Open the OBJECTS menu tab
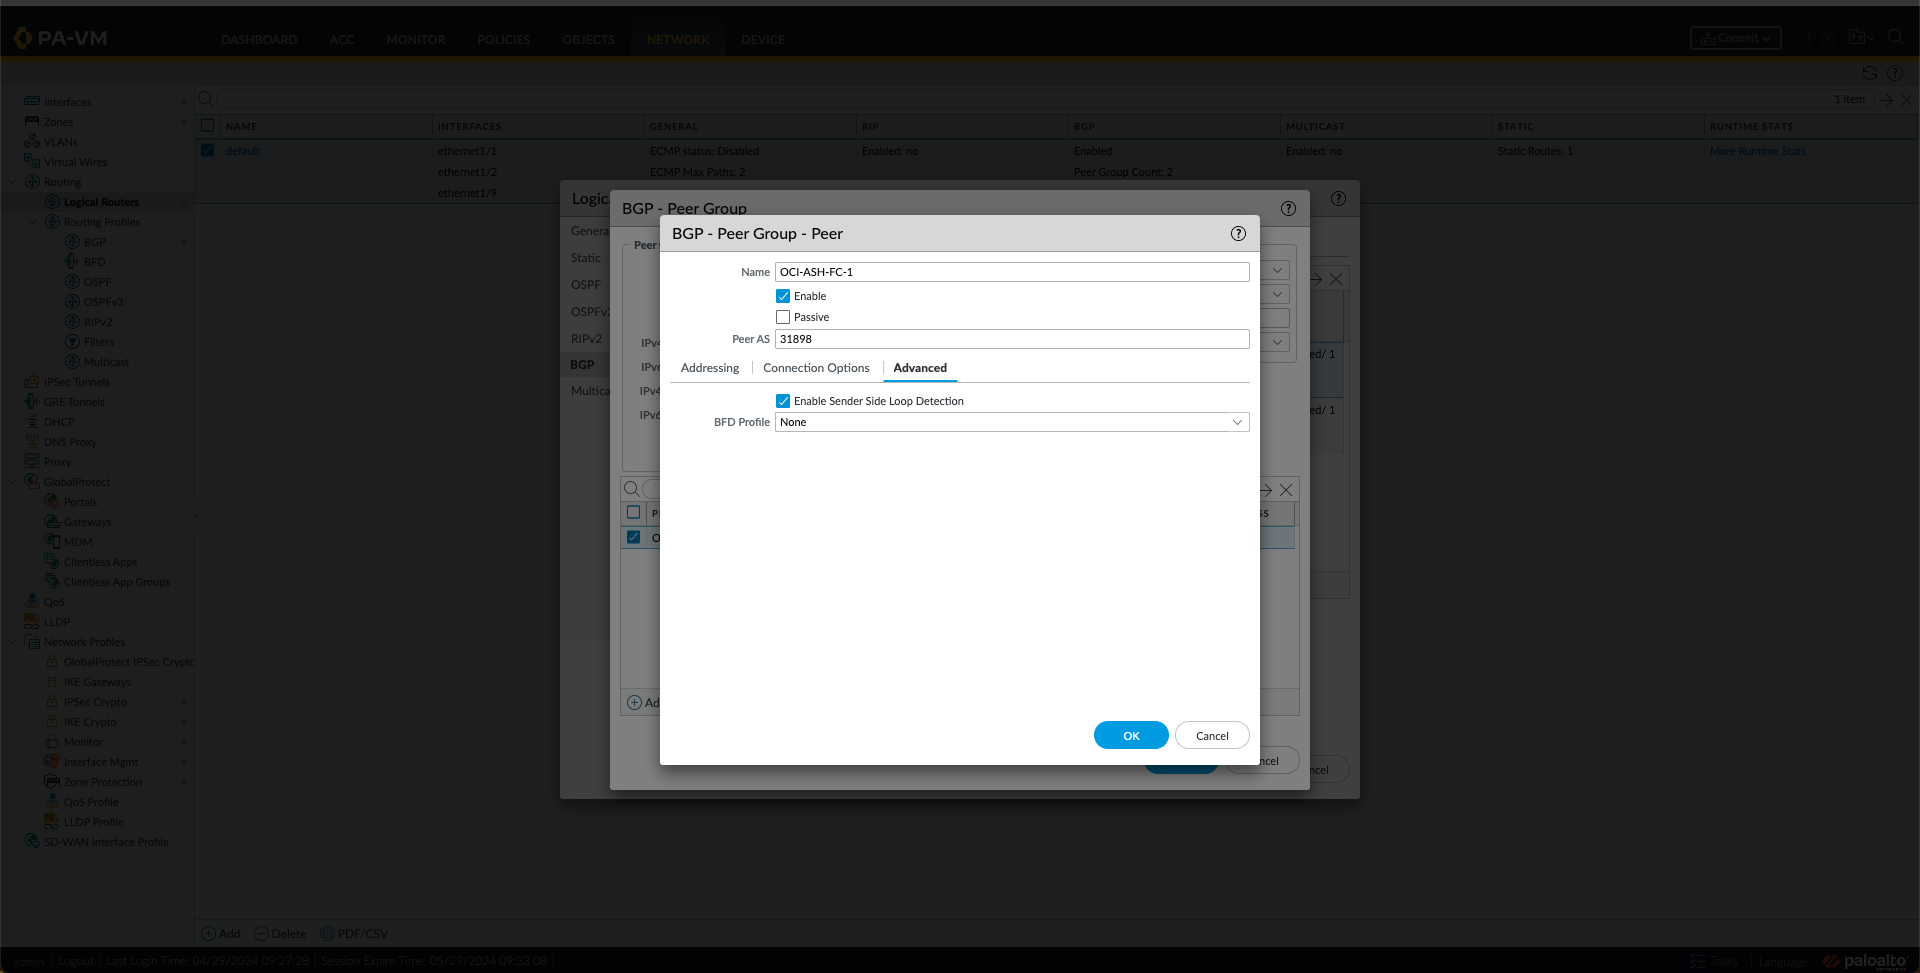Screen dimensions: 1920x973 [x=589, y=40]
